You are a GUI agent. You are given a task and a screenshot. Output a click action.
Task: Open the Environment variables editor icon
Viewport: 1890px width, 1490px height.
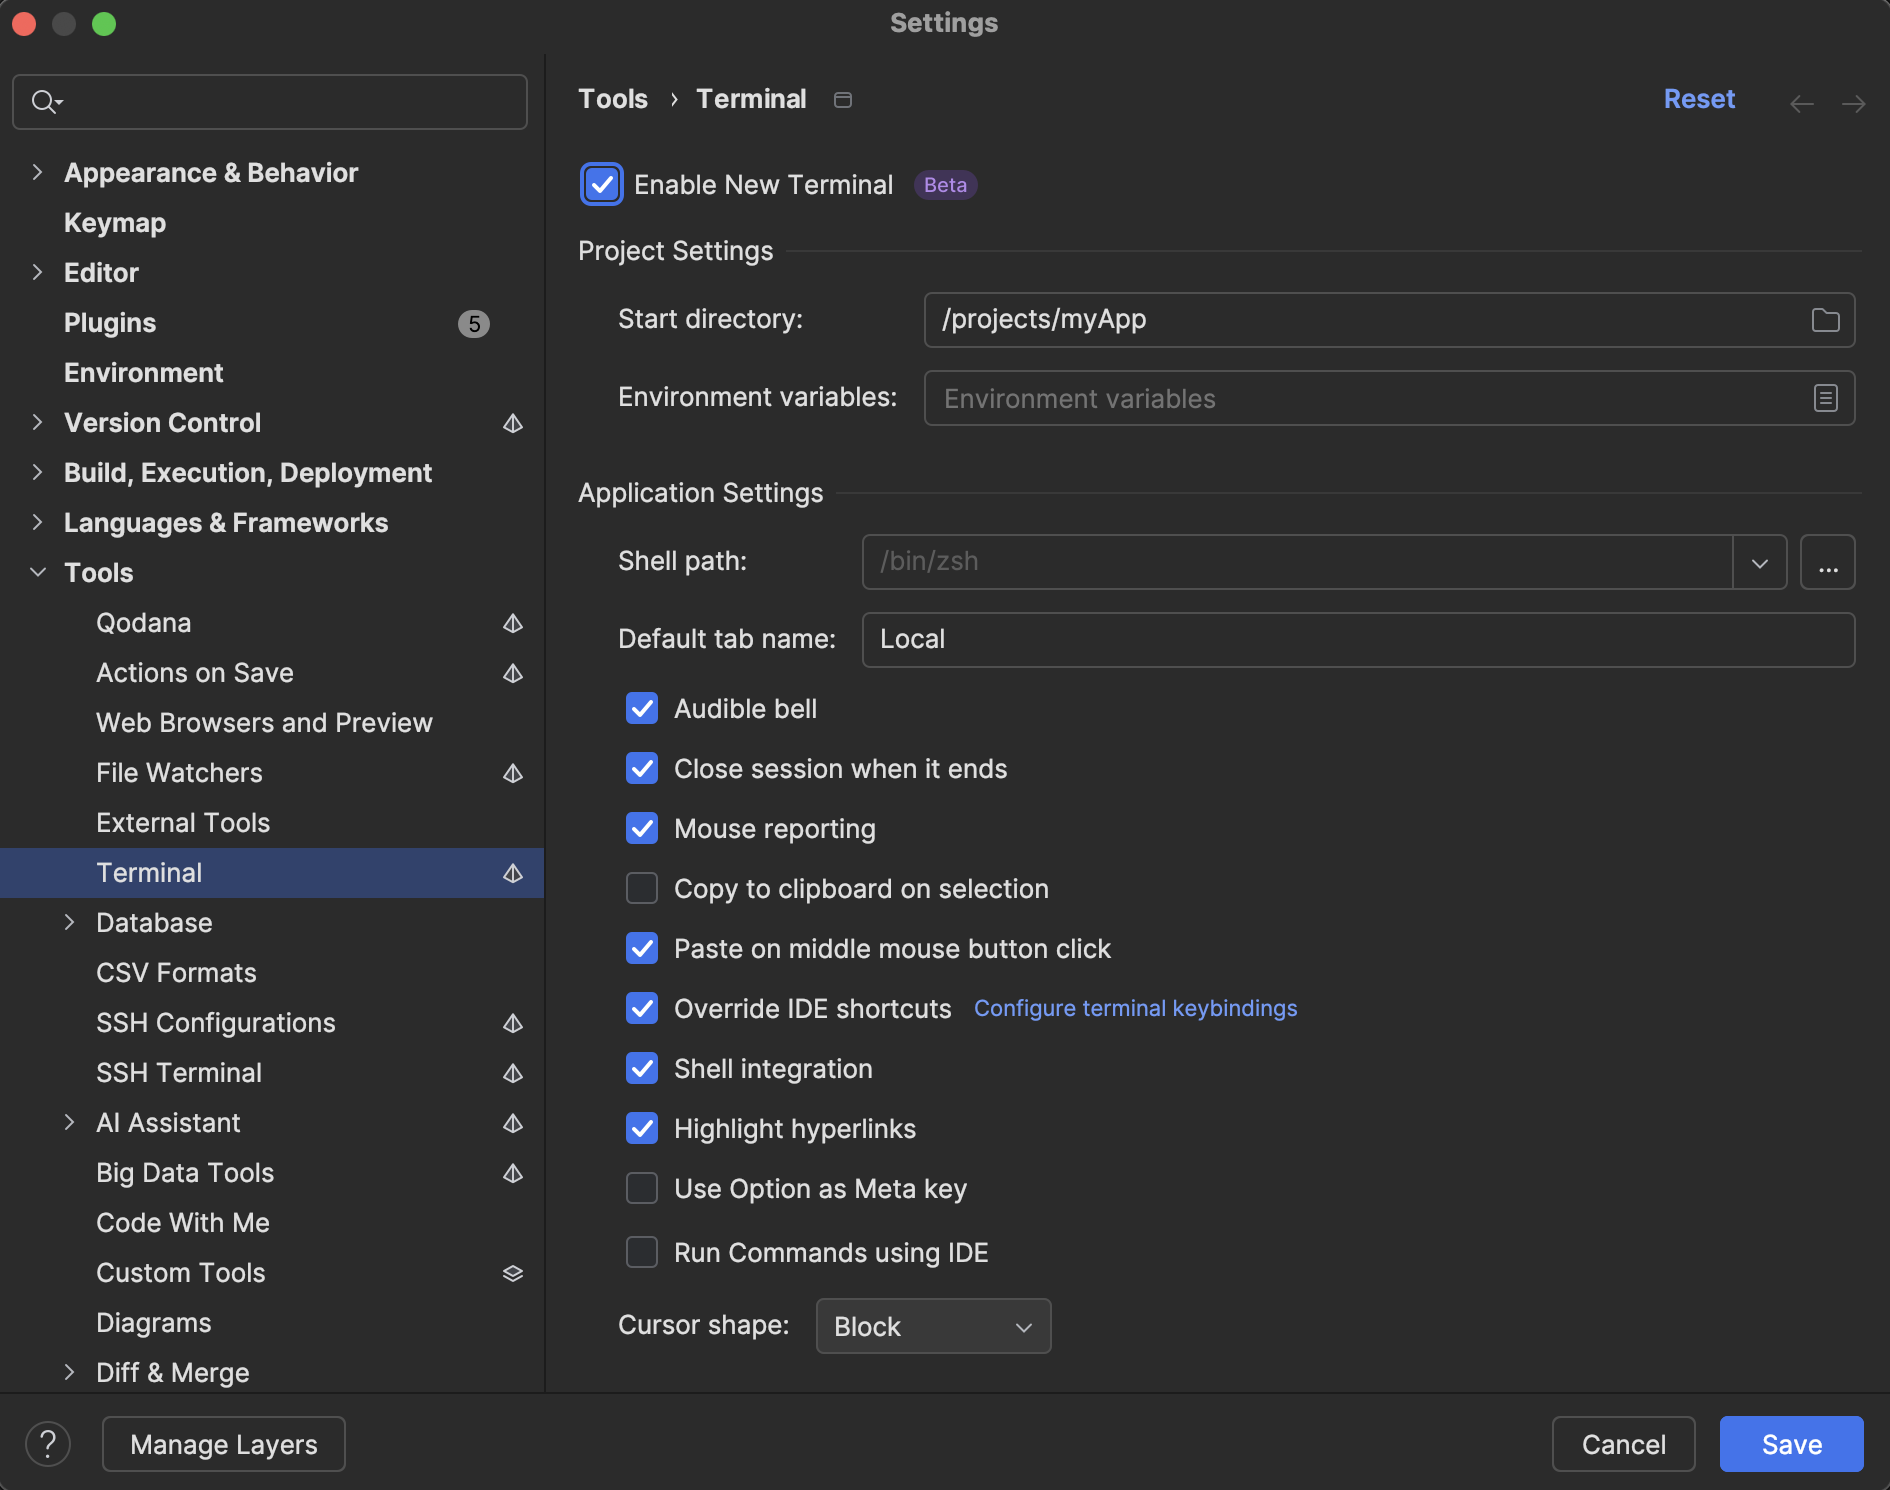click(x=1825, y=398)
